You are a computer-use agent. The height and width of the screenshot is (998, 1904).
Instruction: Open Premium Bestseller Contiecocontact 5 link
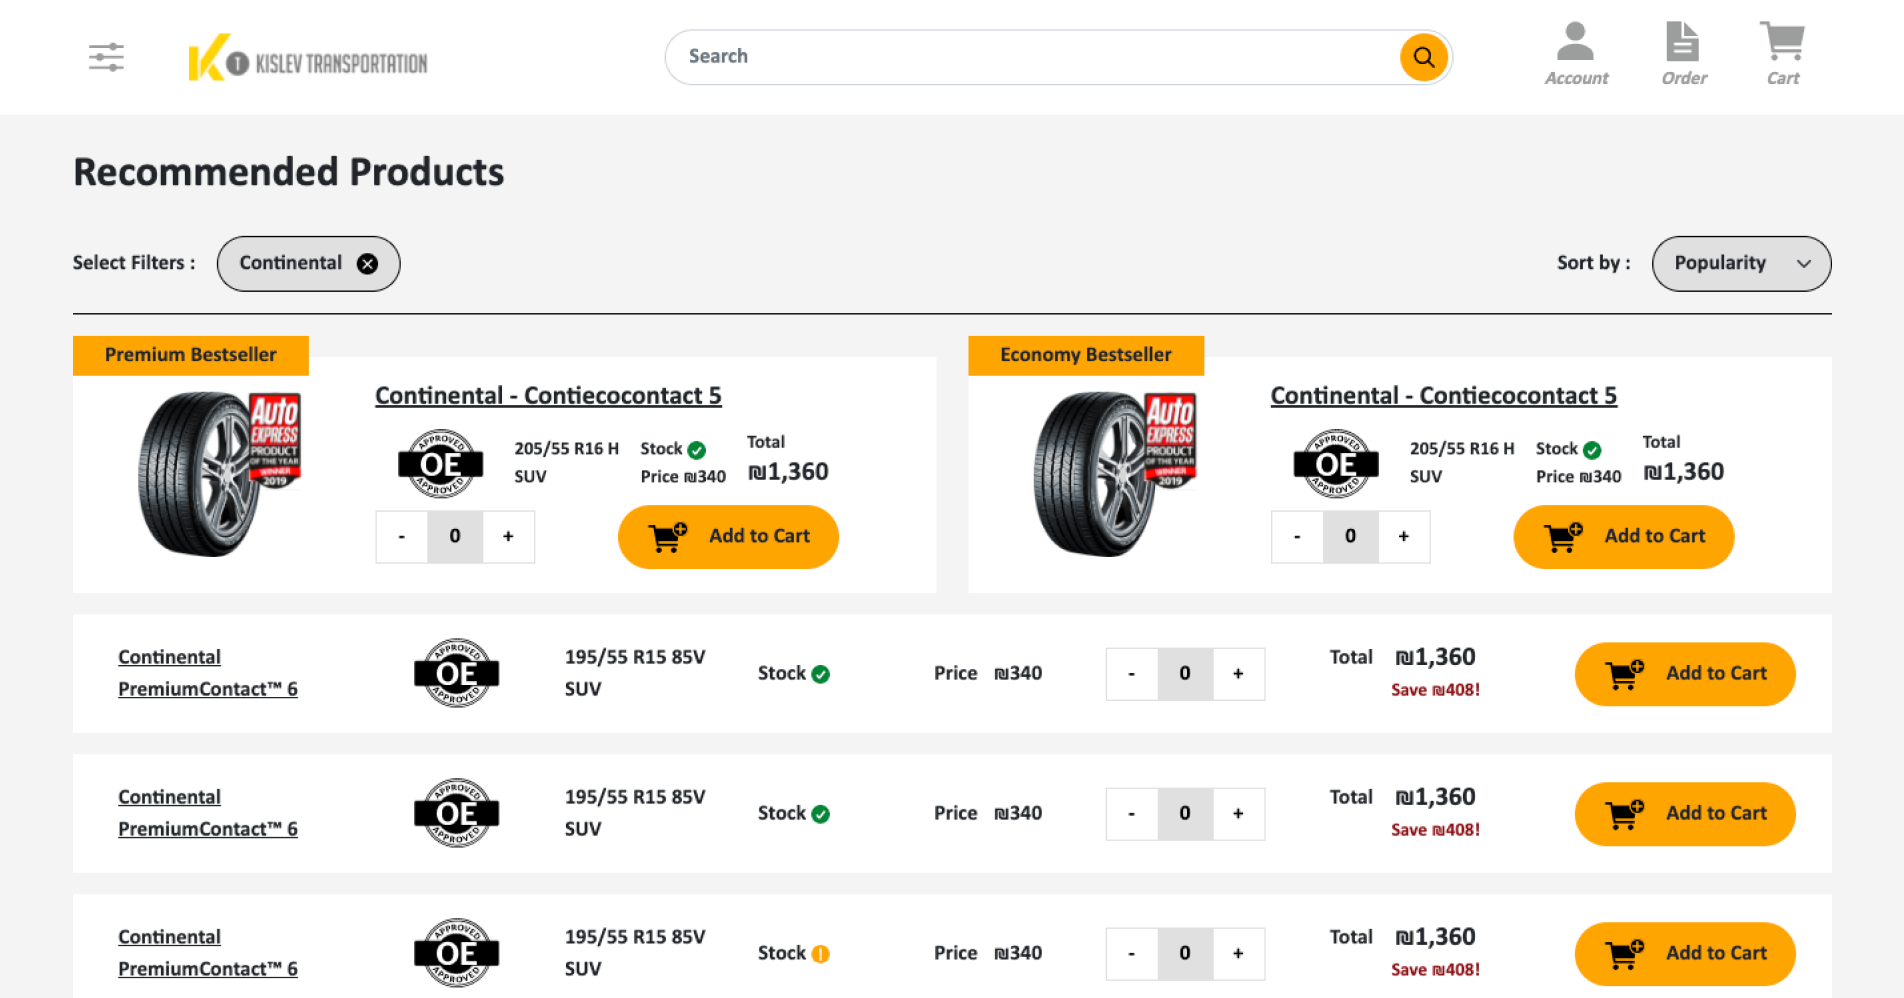point(548,396)
